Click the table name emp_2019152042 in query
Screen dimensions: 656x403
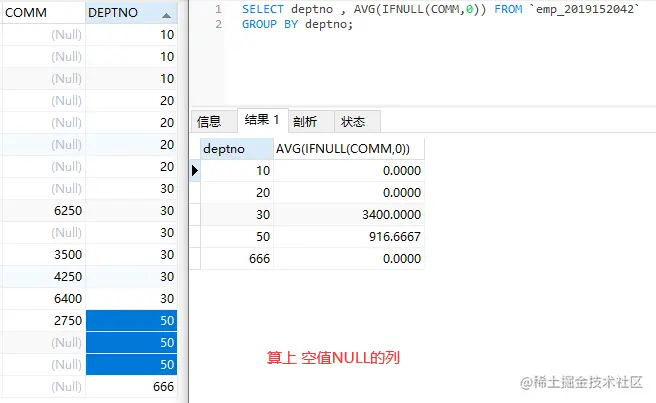584,9
